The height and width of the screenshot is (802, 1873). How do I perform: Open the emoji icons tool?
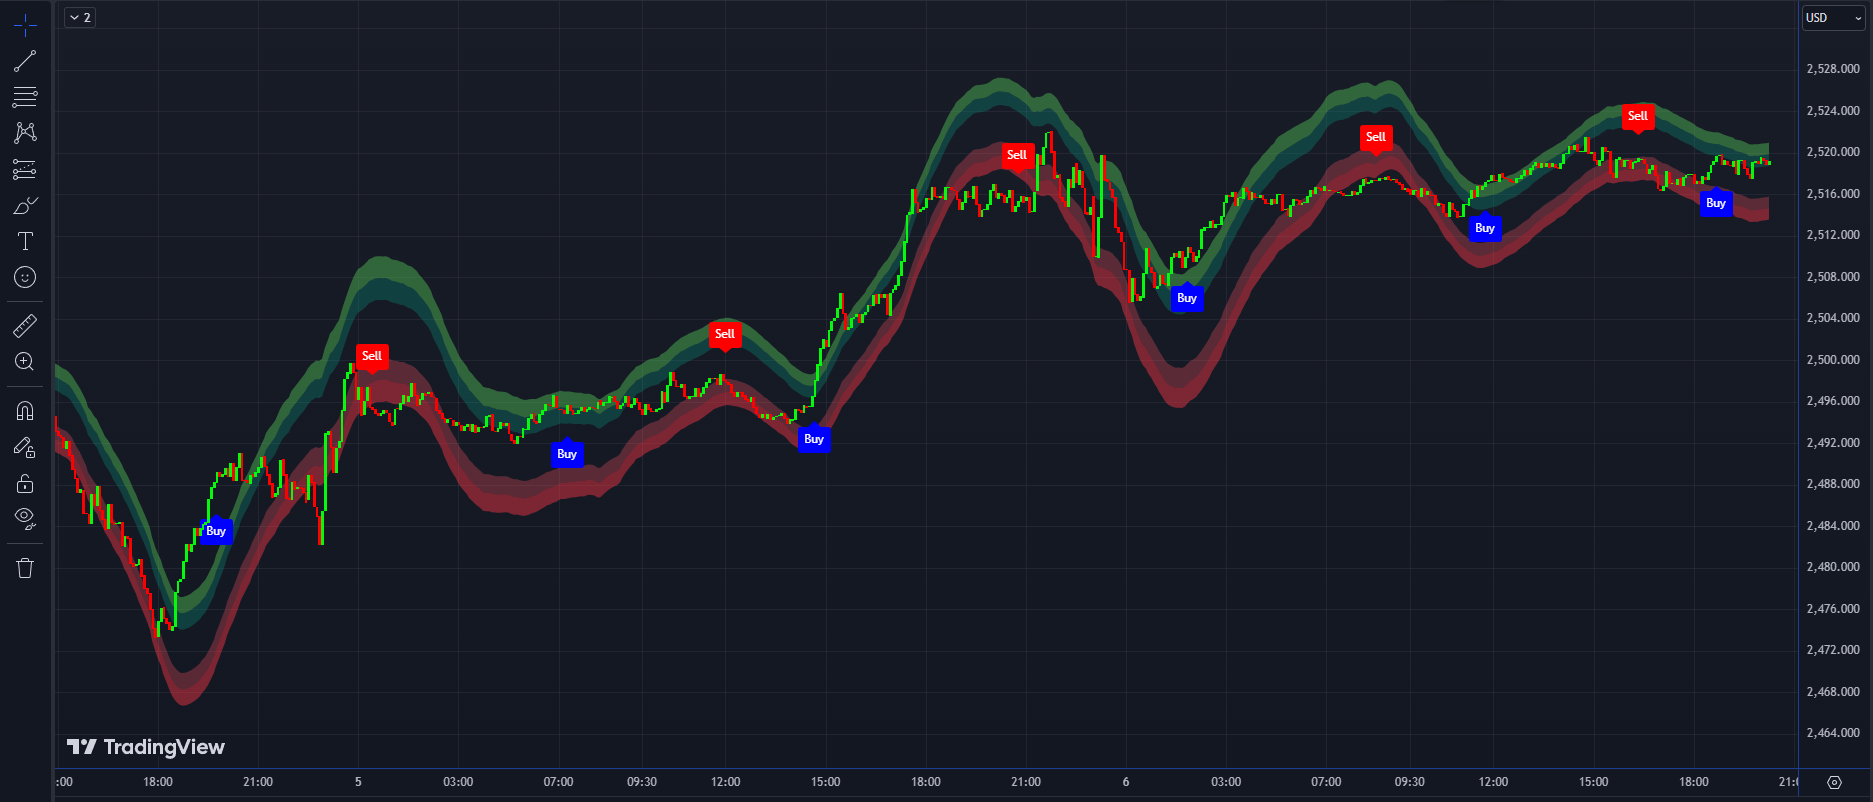(25, 277)
